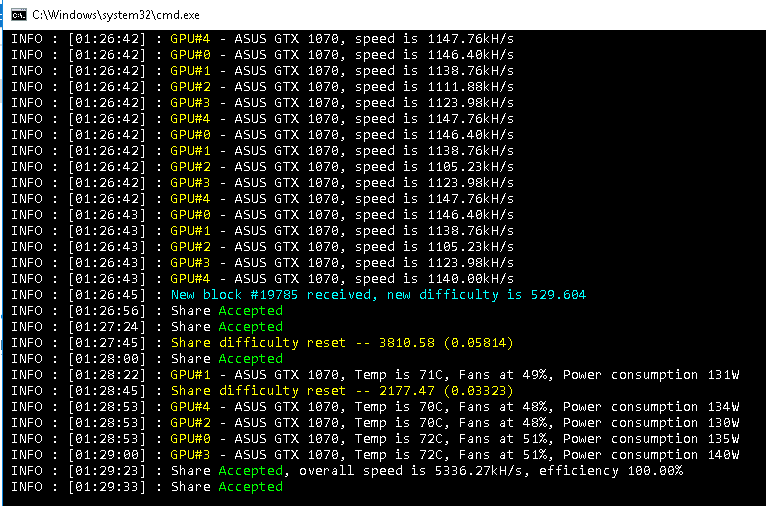Click the C:\Windows\system32\cmd.exe window title
766x506 pixels.
[x=116, y=15]
